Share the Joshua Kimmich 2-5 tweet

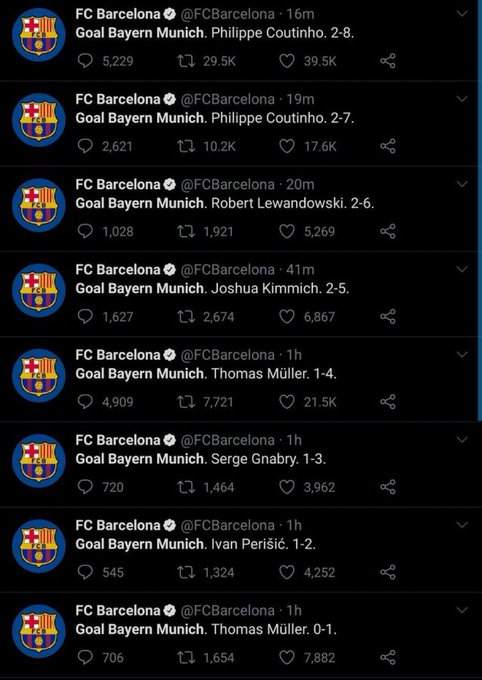pyautogui.click(x=388, y=317)
